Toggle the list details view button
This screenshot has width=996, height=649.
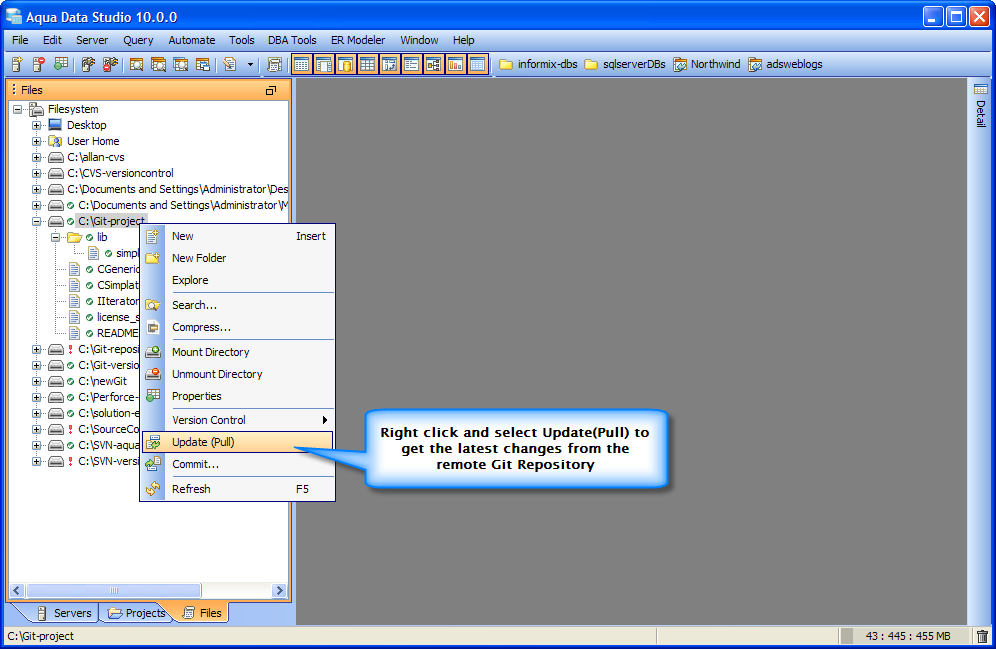tap(412, 64)
